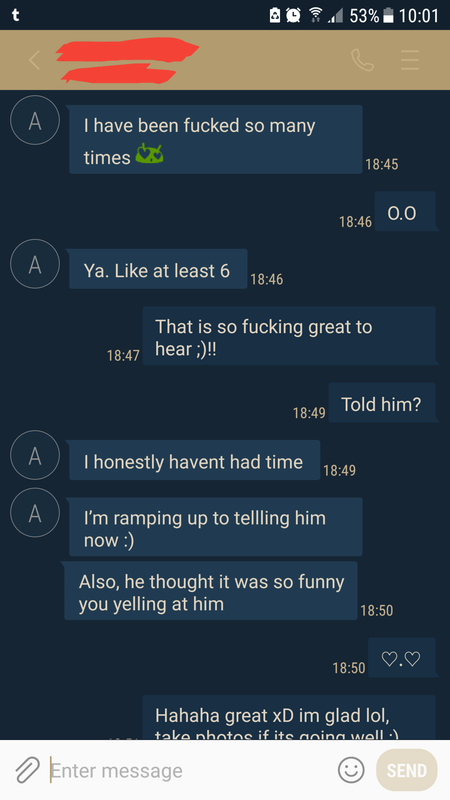Screen dimensions: 450x800
Task: Tap the SEND button
Action: click(x=407, y=770)
